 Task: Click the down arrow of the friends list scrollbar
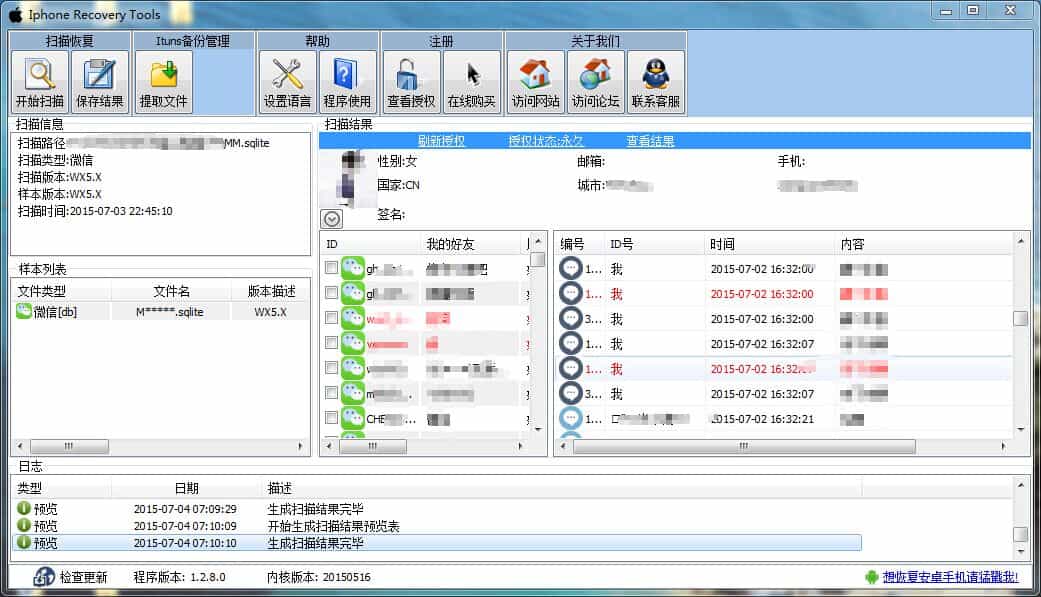pyautogui.click(x=538, y=430)
